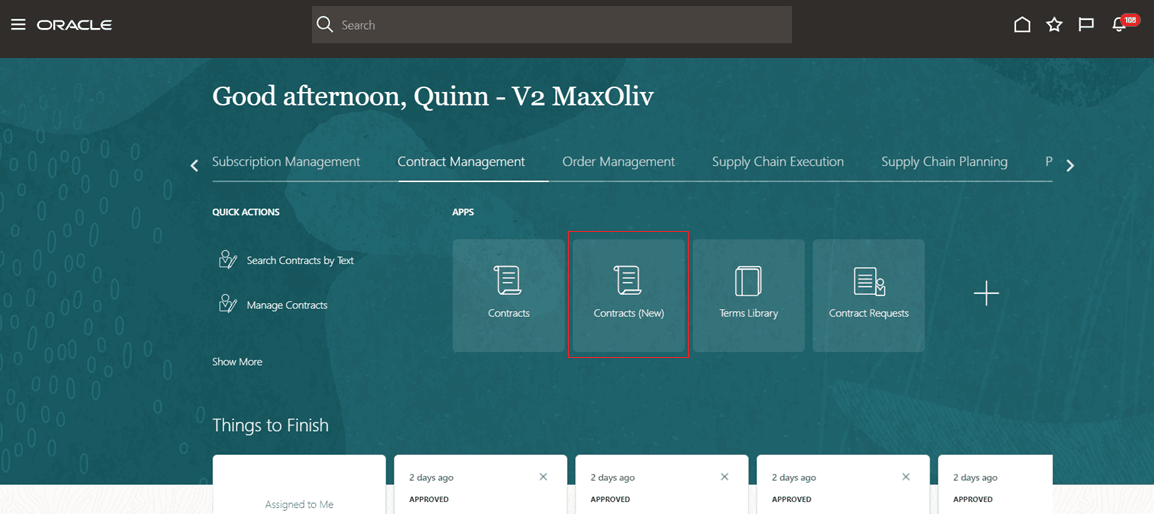Dismiss the first Approved notification card
The width and height of the screenshot is (1154, 514).
click(543, 477)
